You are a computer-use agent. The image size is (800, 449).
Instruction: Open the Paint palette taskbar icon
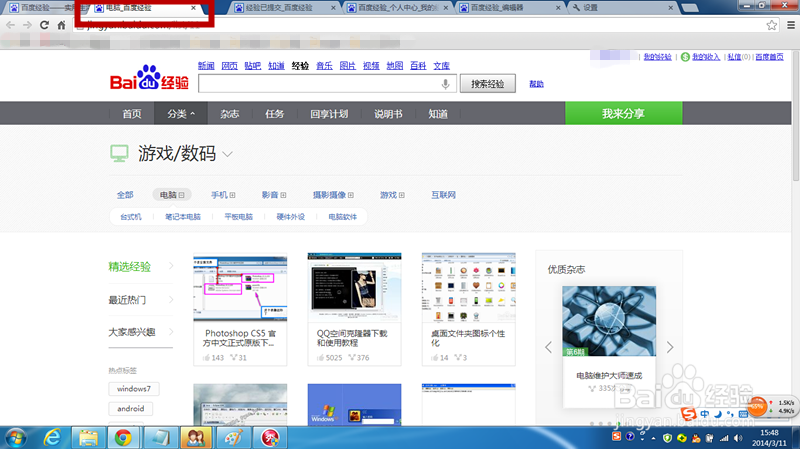click(234, 438)
